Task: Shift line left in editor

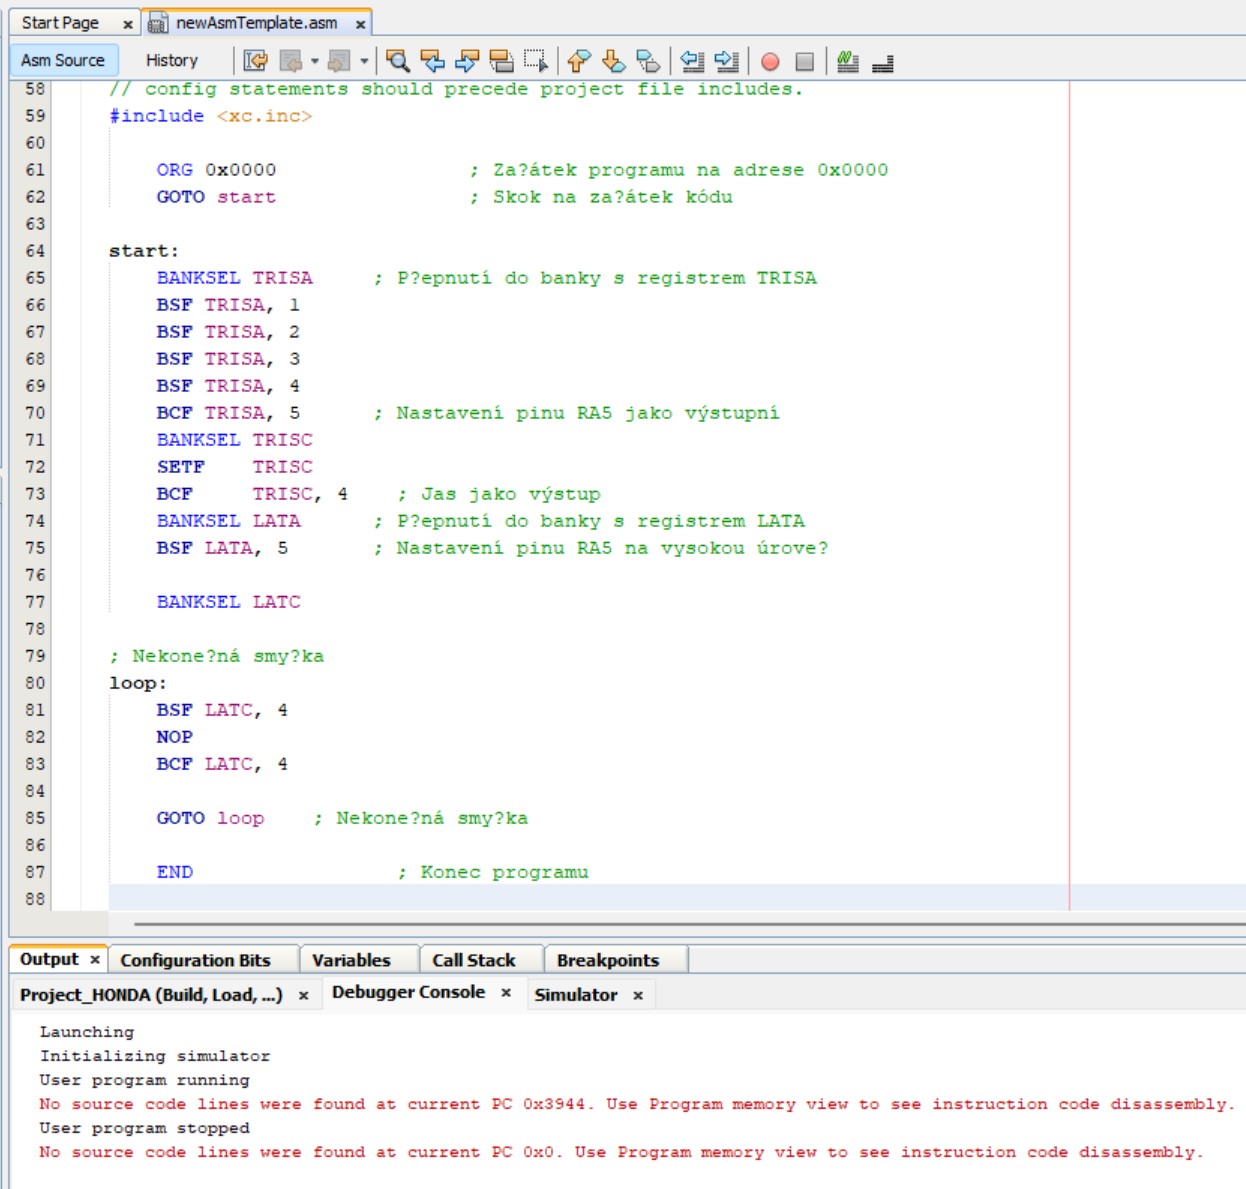Action: pyautogui.click(x=692, y=61)
